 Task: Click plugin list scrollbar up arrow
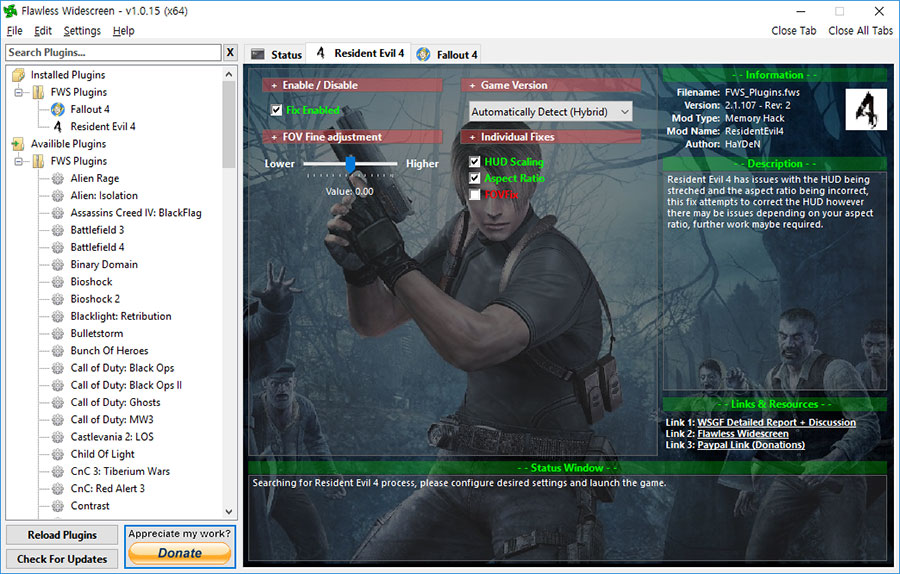(x=229, y=74)
